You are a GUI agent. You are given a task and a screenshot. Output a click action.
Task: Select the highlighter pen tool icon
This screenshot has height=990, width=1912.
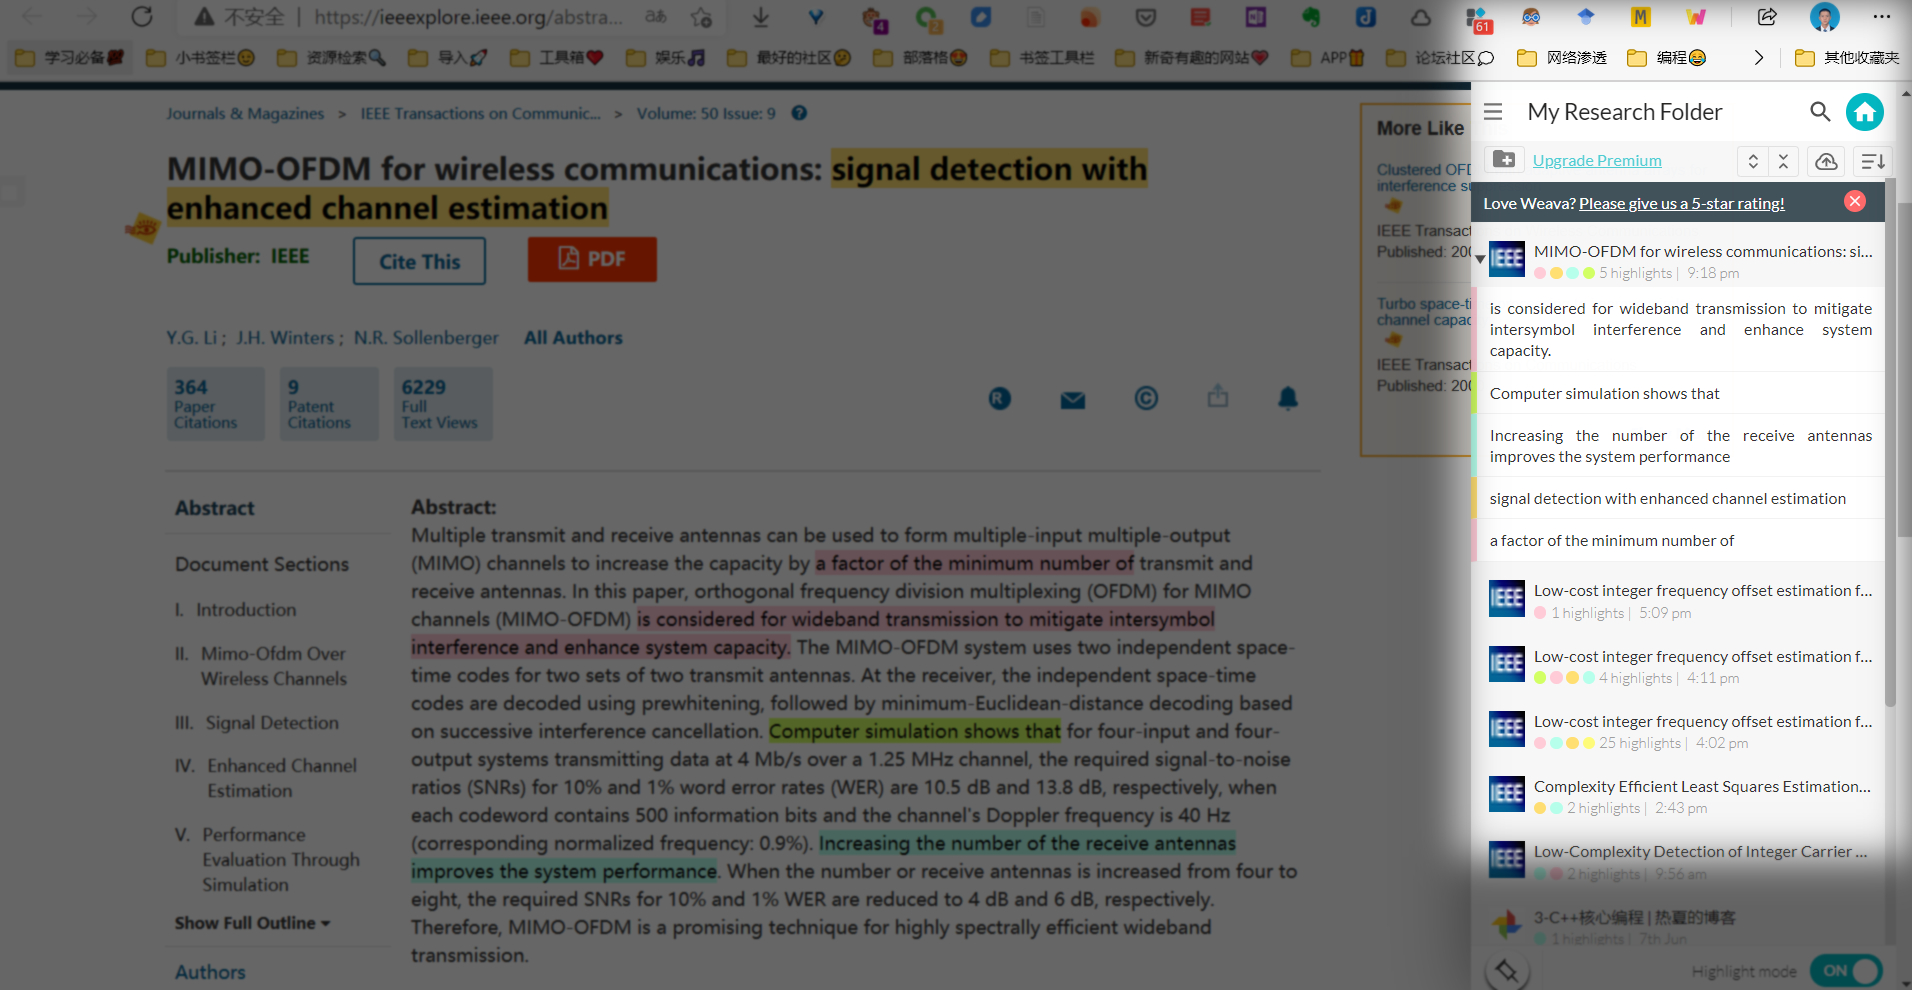1507,971
